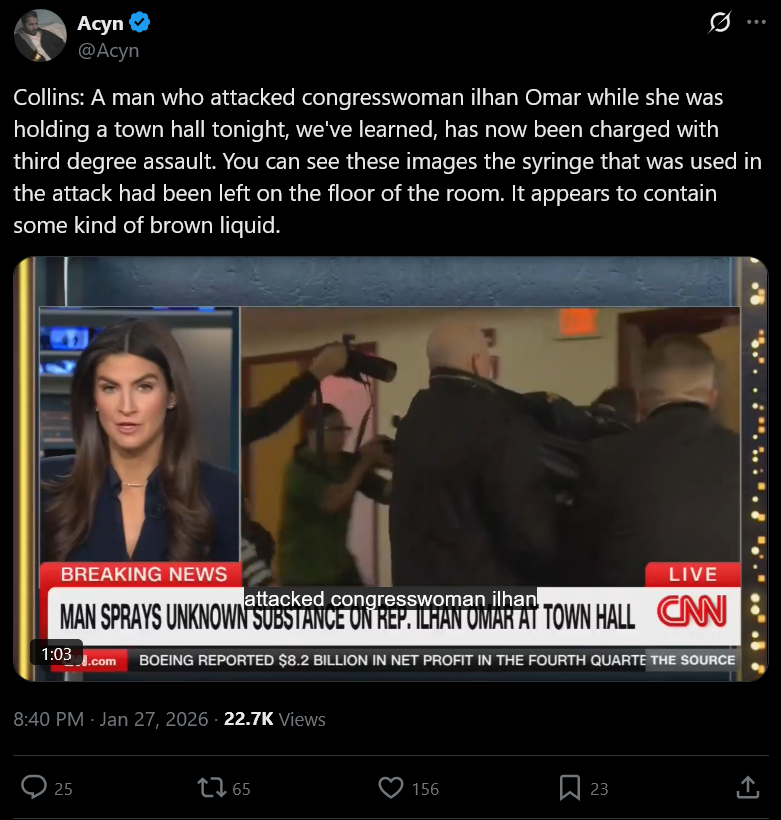
Task: Click the reply speech bubble icon
Action: [33, 788]
